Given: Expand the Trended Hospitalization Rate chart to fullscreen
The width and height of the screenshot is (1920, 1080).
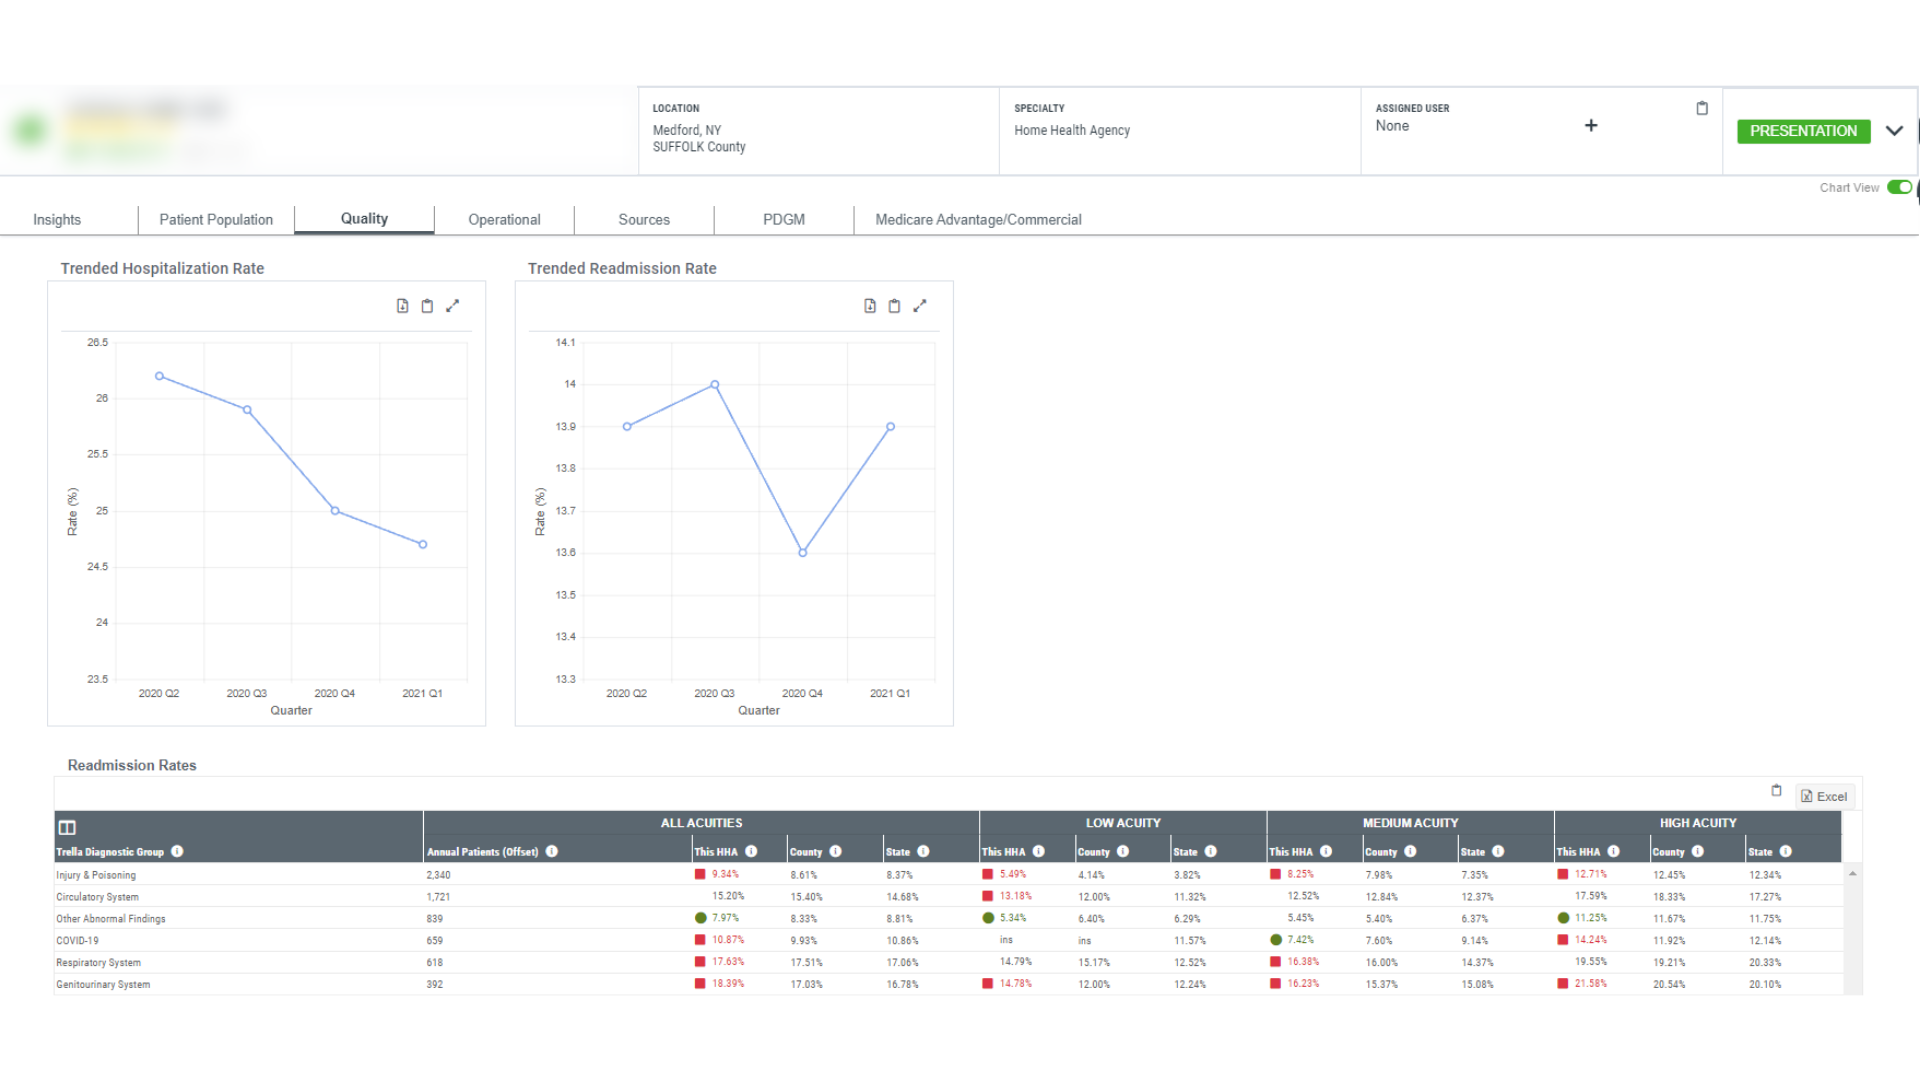Looking at the screenshot, I should coord(454,305).
